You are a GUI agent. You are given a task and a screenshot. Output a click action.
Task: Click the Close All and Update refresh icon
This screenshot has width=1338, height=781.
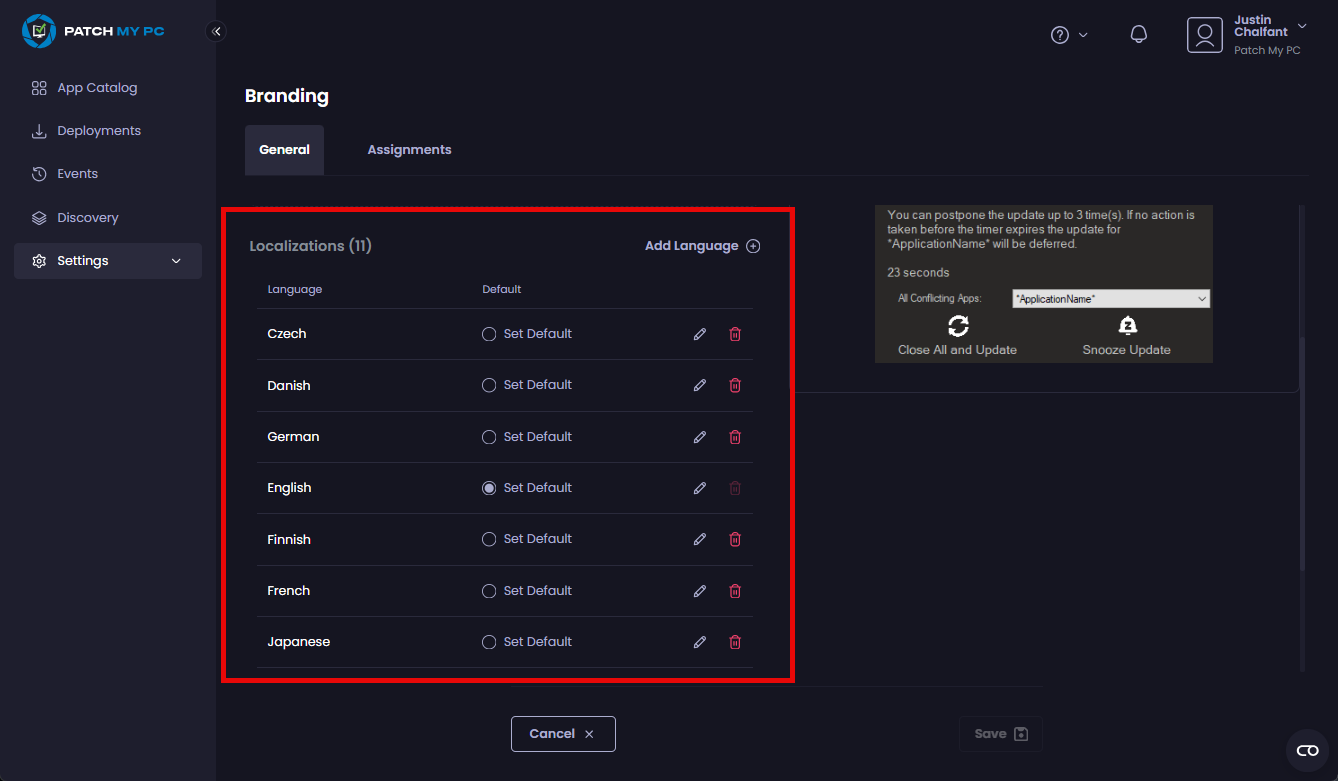957,326
